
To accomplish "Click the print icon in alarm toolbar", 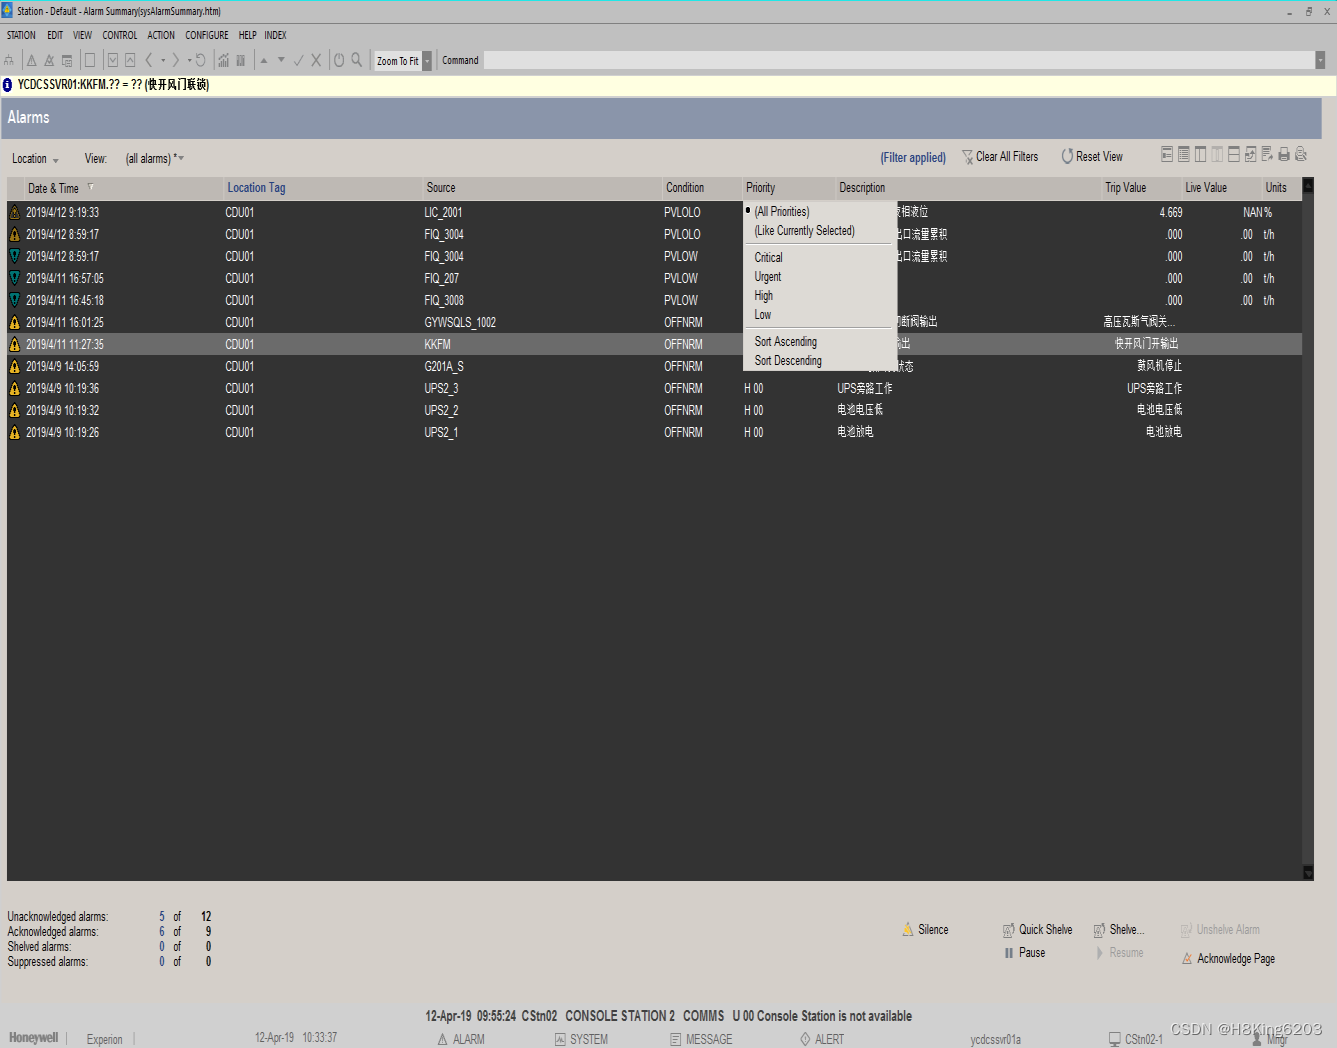I will (1284, 154).
